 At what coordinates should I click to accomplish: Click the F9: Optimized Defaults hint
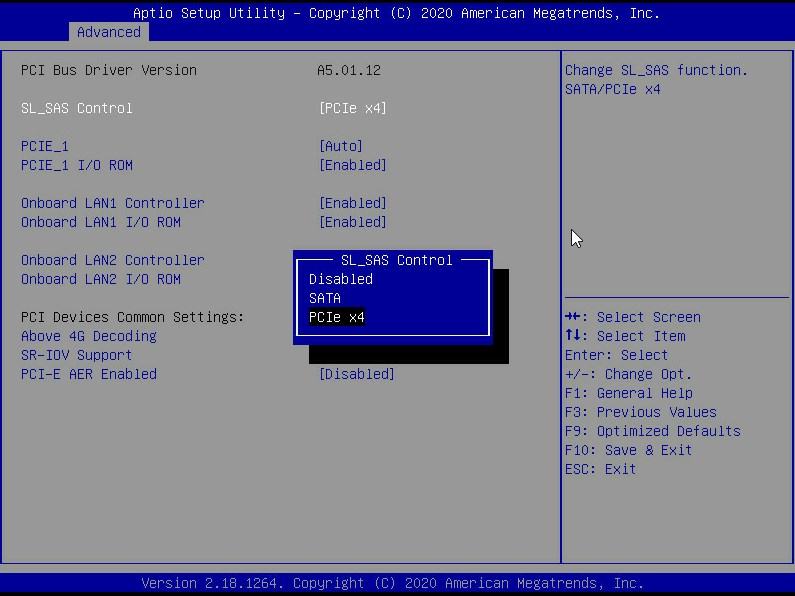(x=653, y=431)
